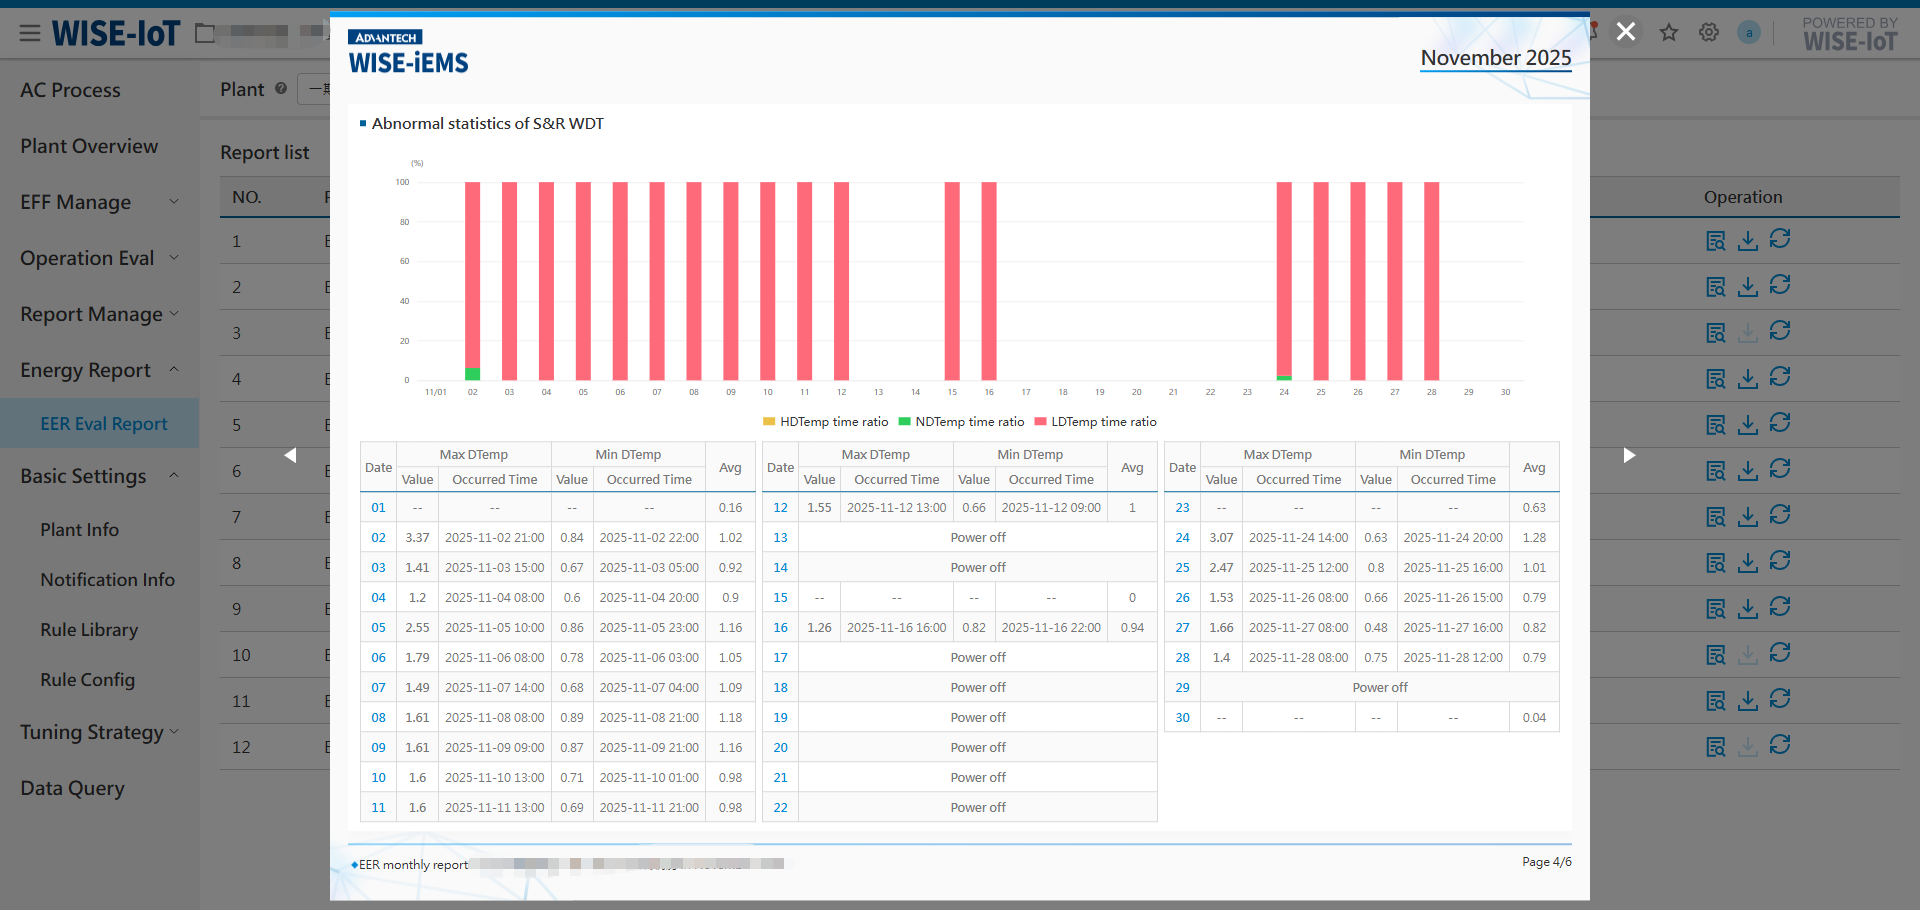This screenshot has height=910, width=1920.
Task: Go to previous report page arrow
Action: point(290,456)
